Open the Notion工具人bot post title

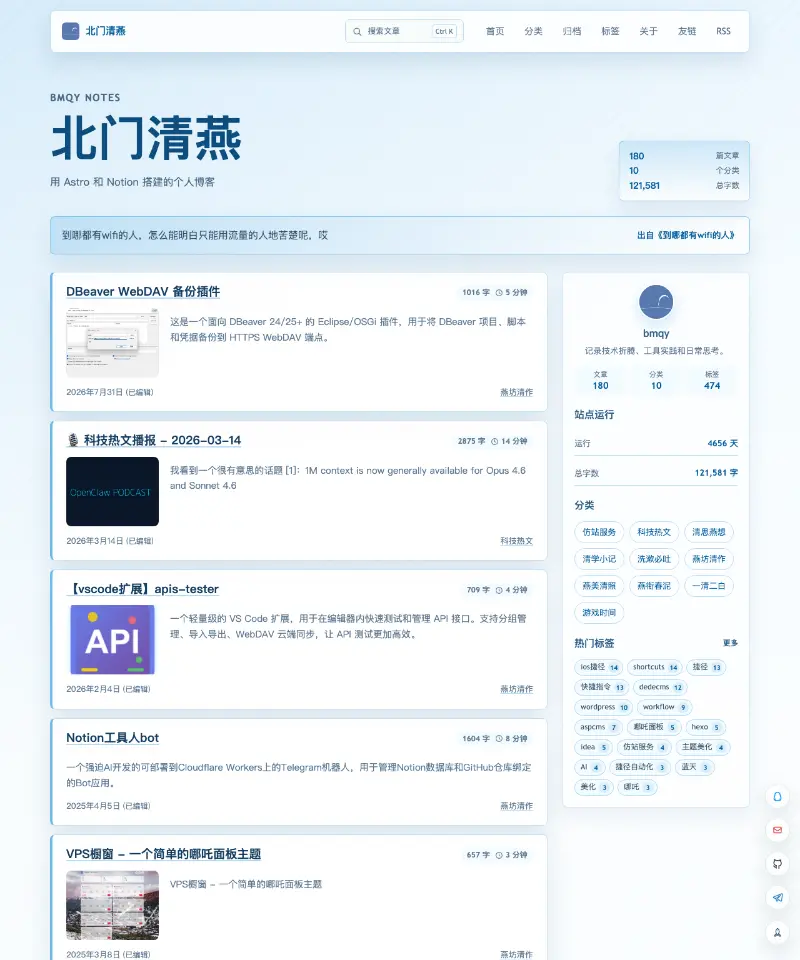coord(113,738)
